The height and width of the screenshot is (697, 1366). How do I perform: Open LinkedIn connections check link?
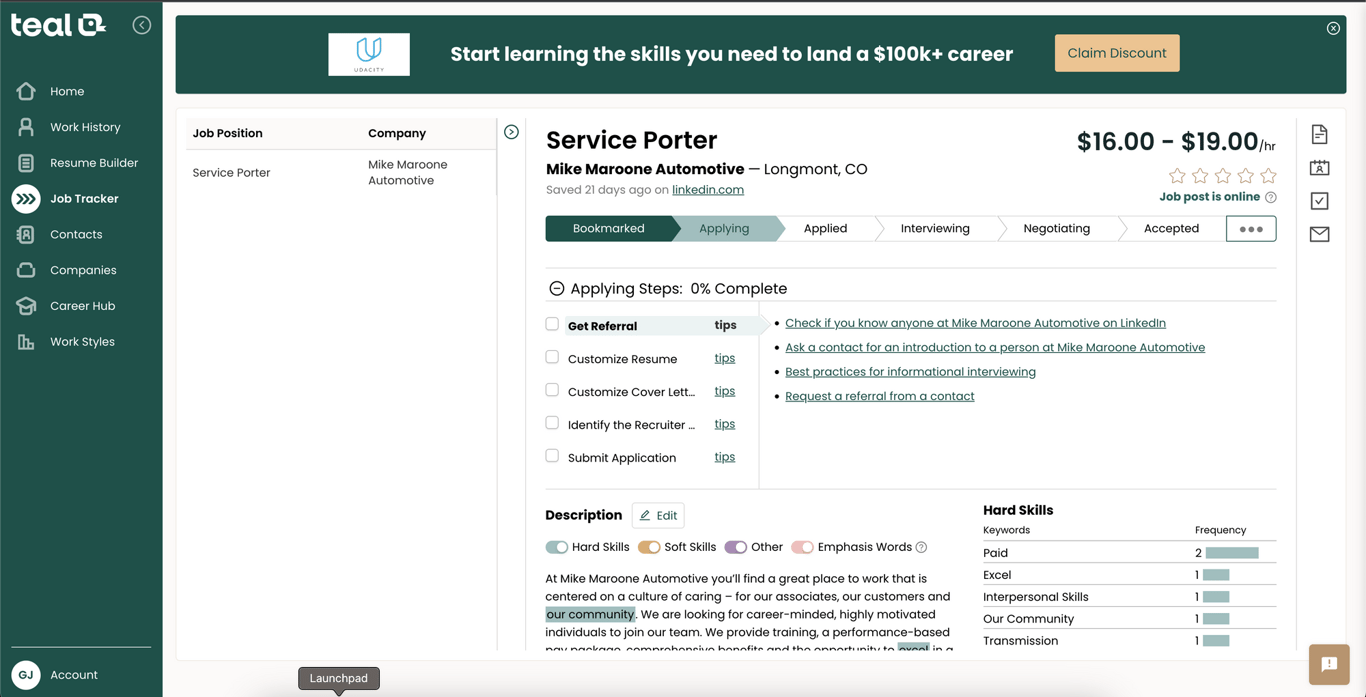coord(975,323)
